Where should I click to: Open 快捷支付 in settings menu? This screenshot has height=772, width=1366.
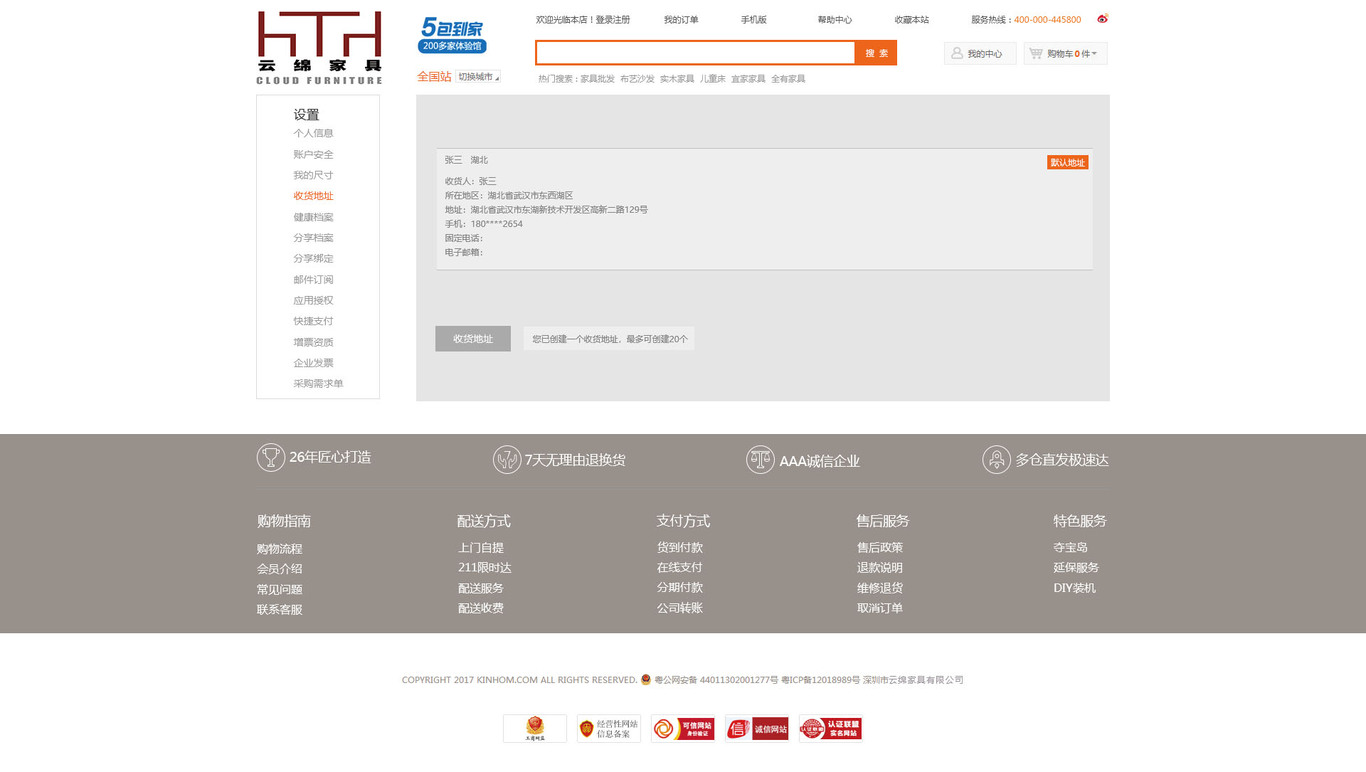(x=313, y=321)
